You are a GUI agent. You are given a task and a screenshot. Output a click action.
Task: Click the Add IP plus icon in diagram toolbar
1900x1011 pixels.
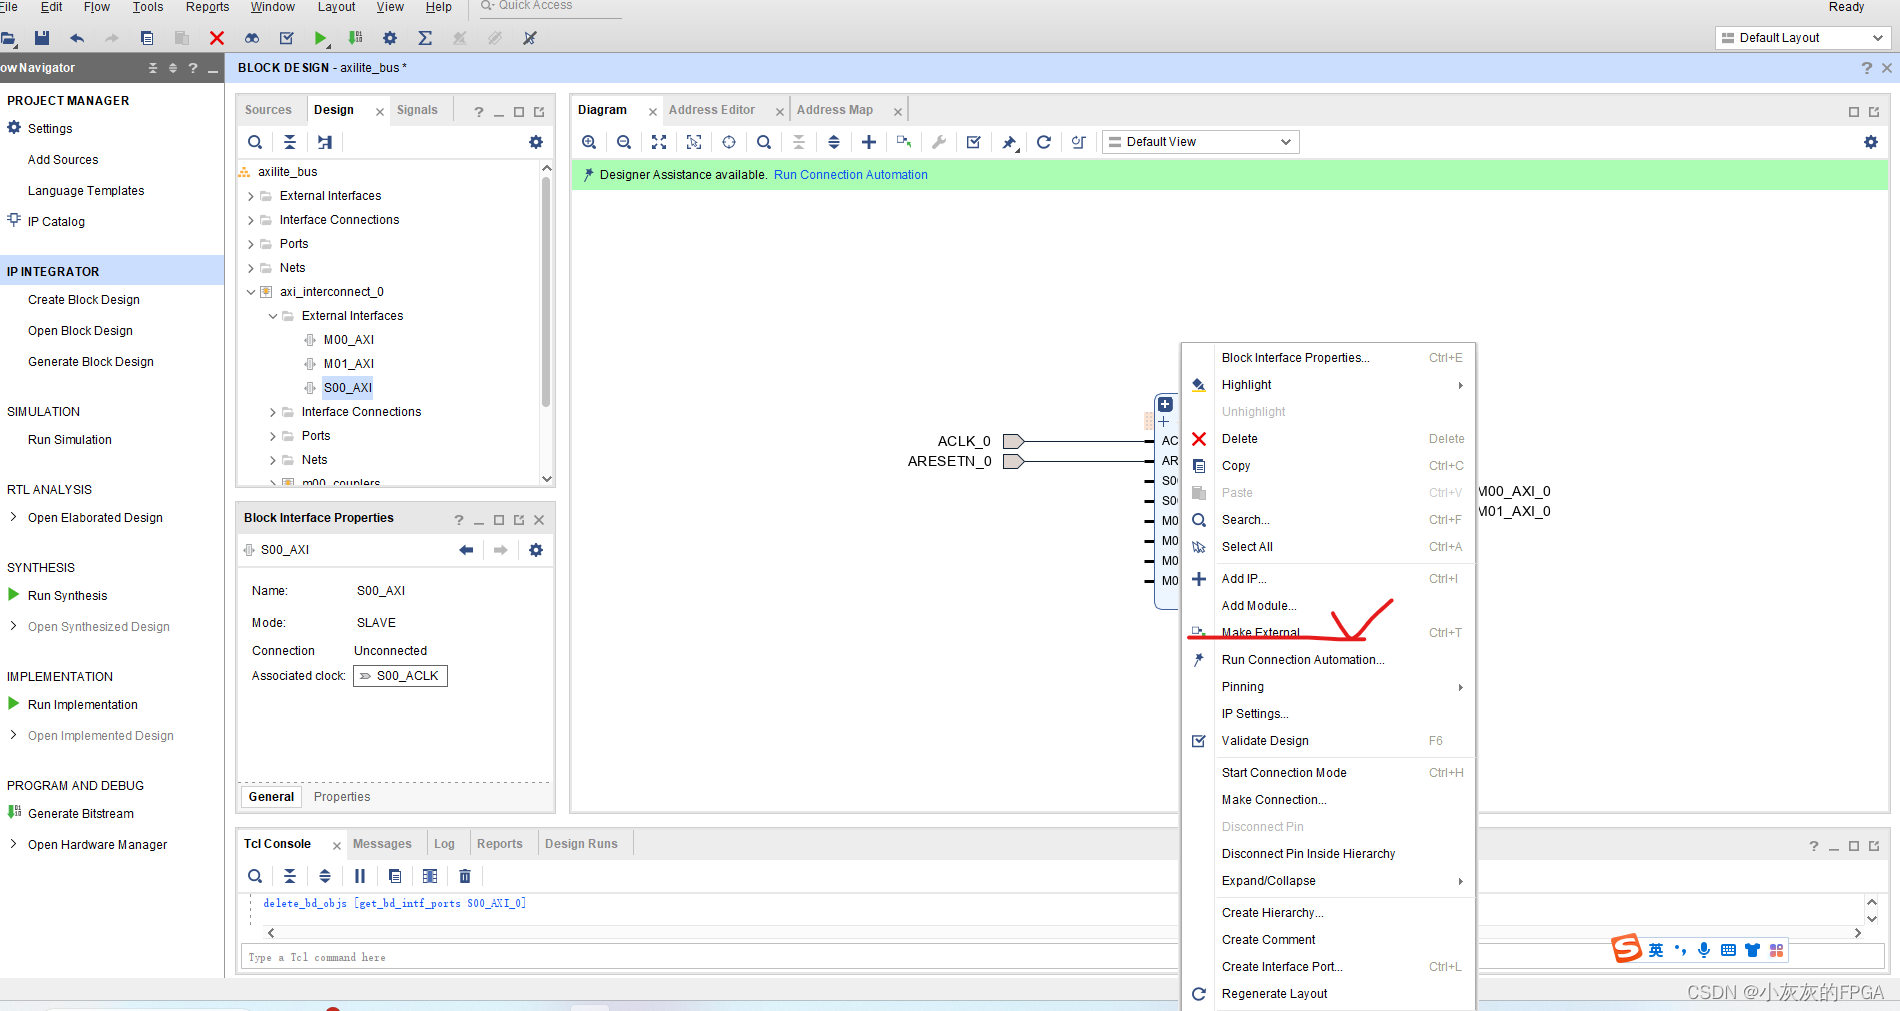869,142
